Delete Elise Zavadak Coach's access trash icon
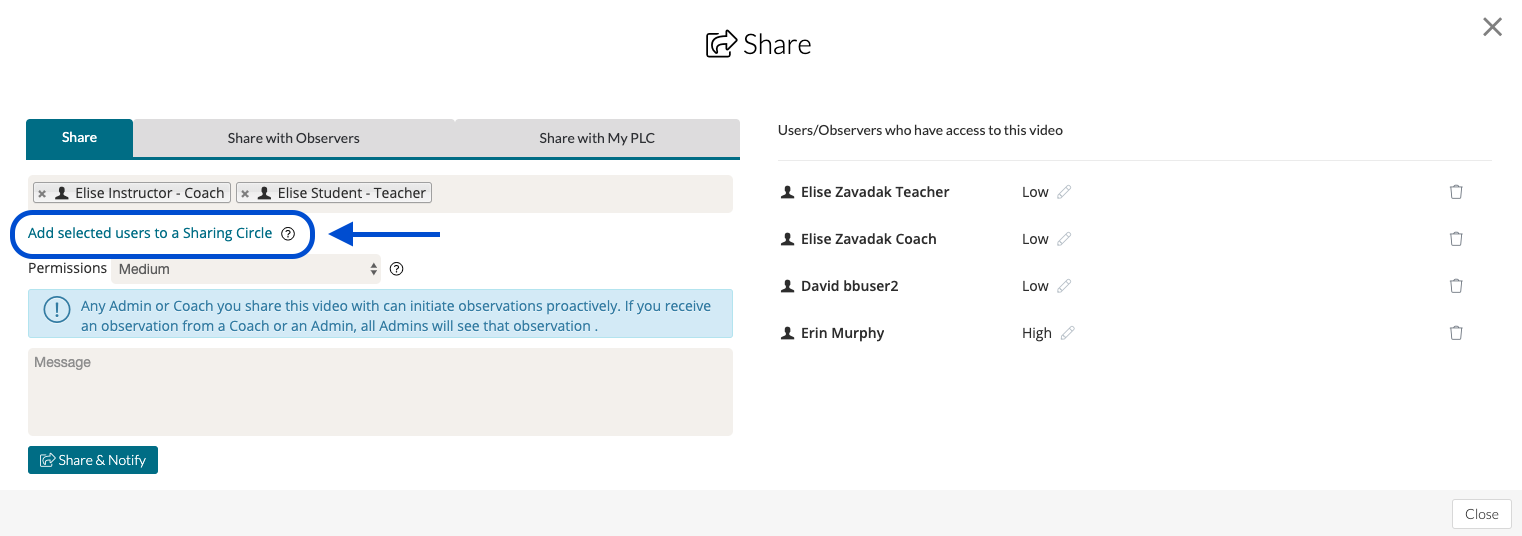 1456,239
